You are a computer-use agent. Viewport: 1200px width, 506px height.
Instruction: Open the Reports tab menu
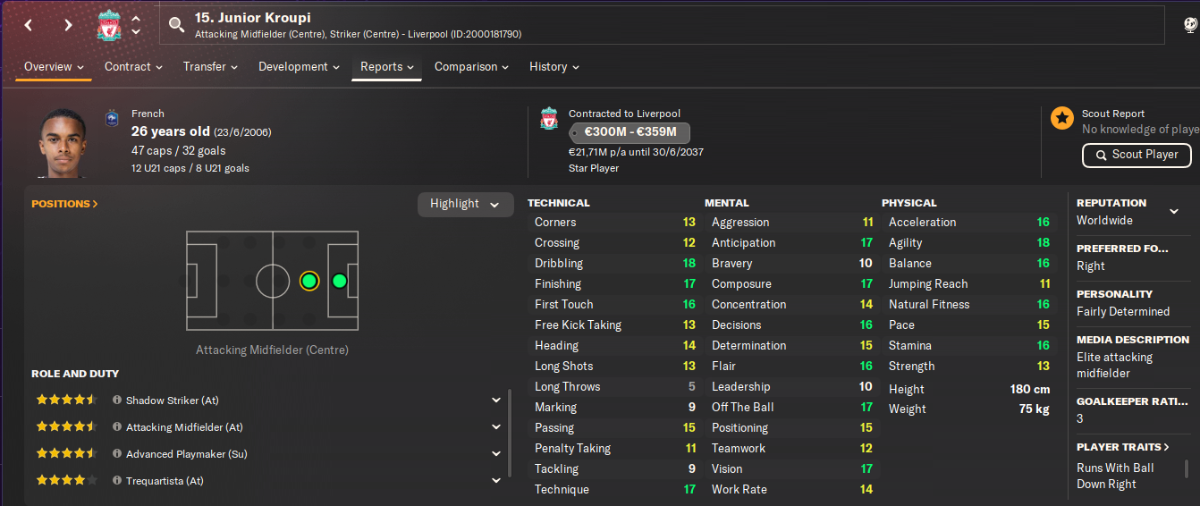click(387, 67)
